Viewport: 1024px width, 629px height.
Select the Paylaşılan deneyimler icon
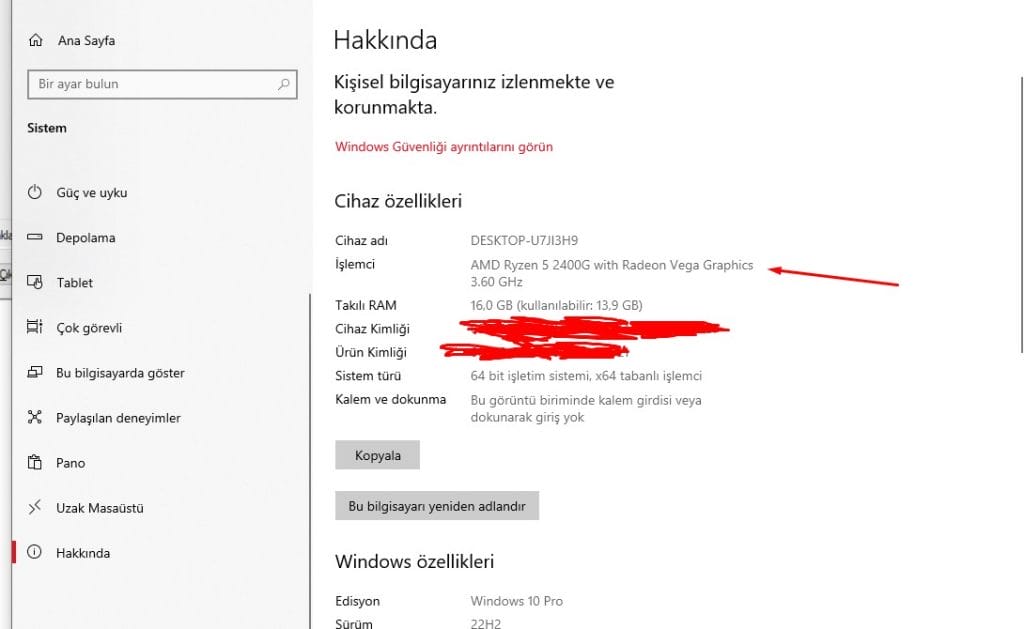35,418
